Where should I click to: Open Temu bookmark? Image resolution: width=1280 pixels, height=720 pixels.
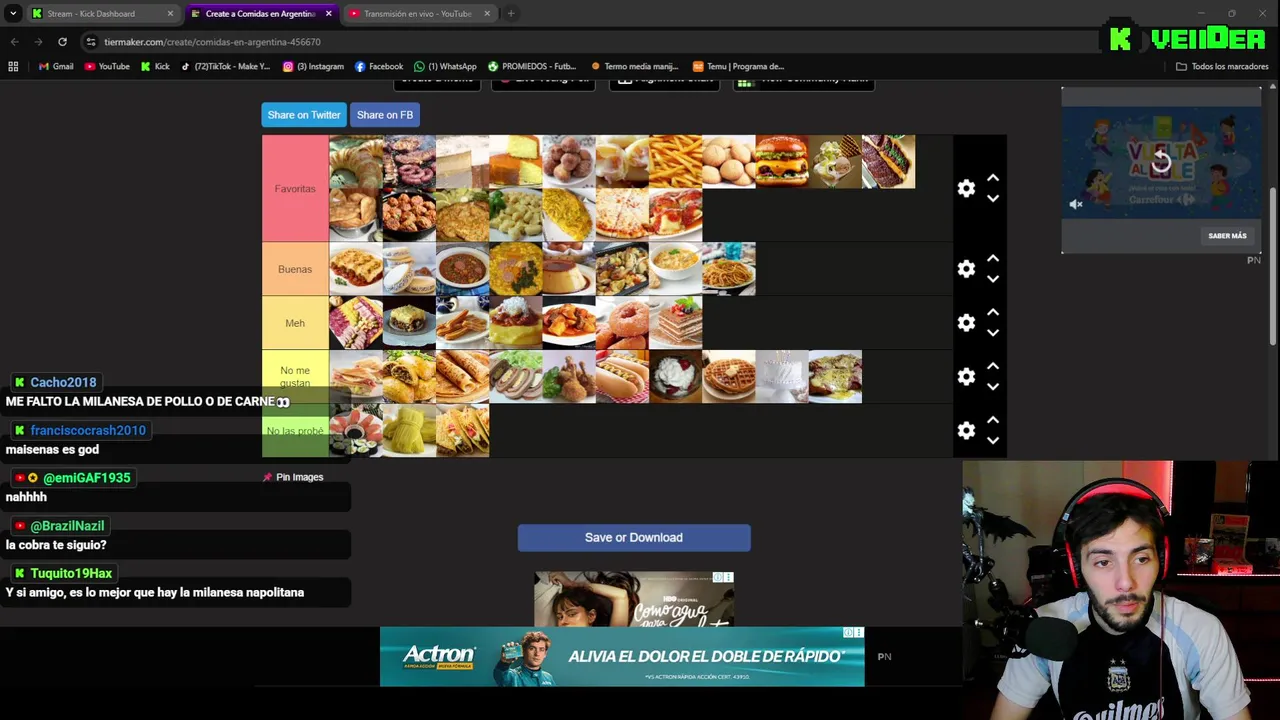pyautogui.click(x=739, y=67)
